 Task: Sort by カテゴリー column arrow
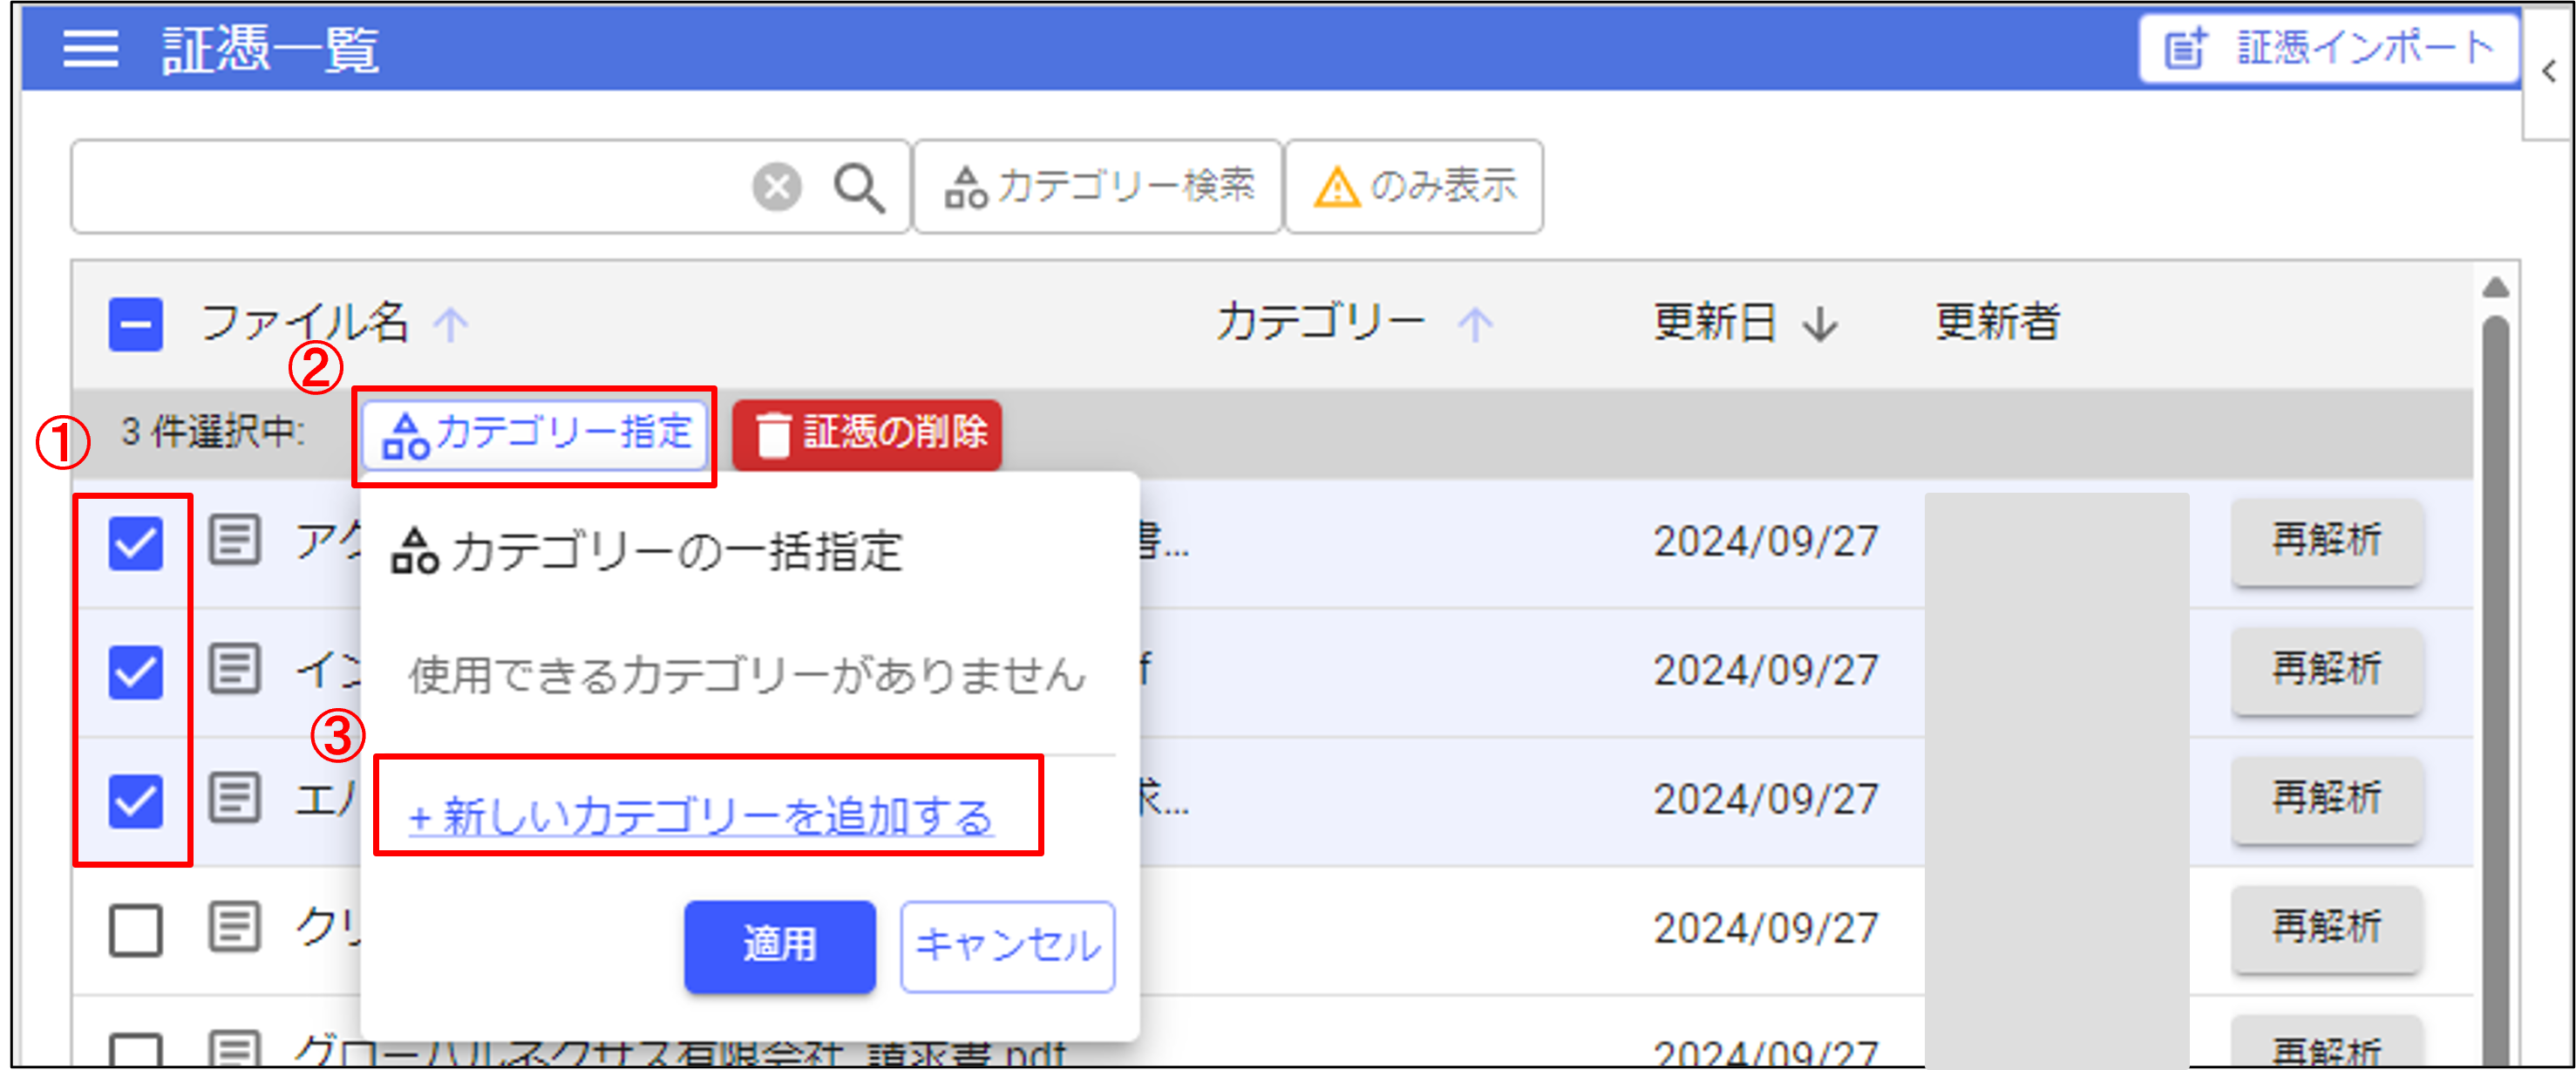pos(1475,324)
